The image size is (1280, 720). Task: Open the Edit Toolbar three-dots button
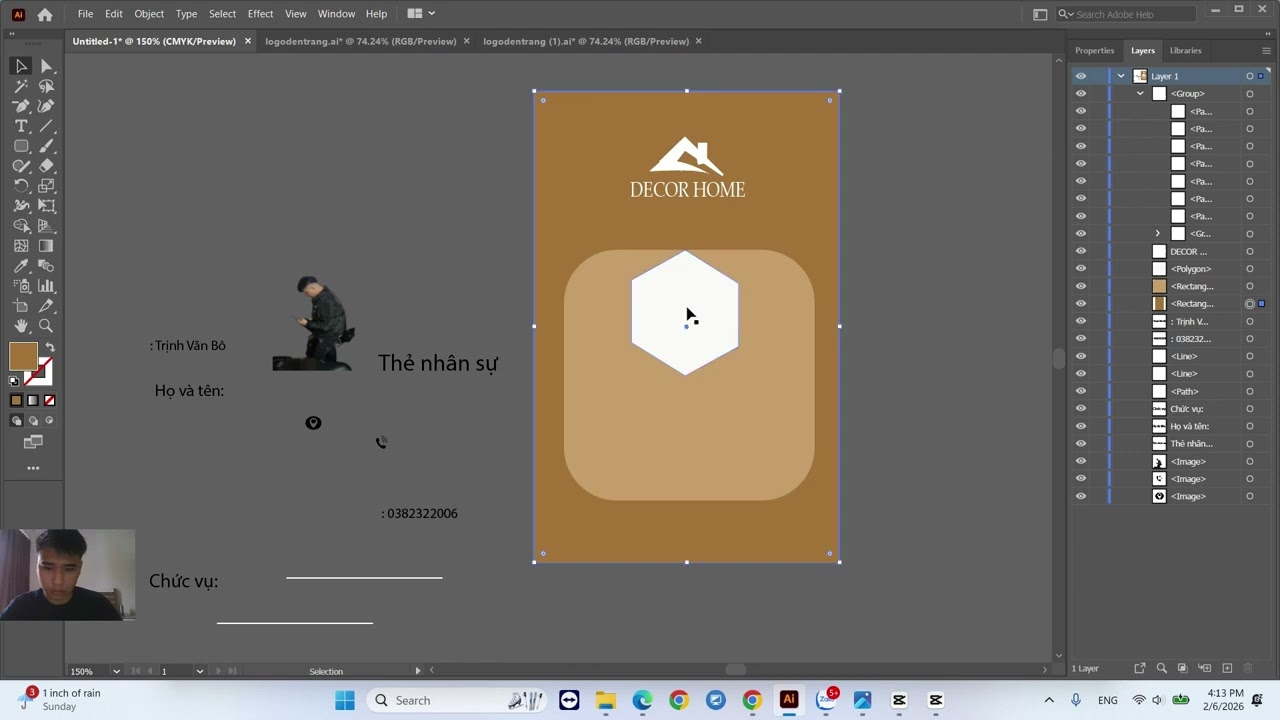click(33, 468)
